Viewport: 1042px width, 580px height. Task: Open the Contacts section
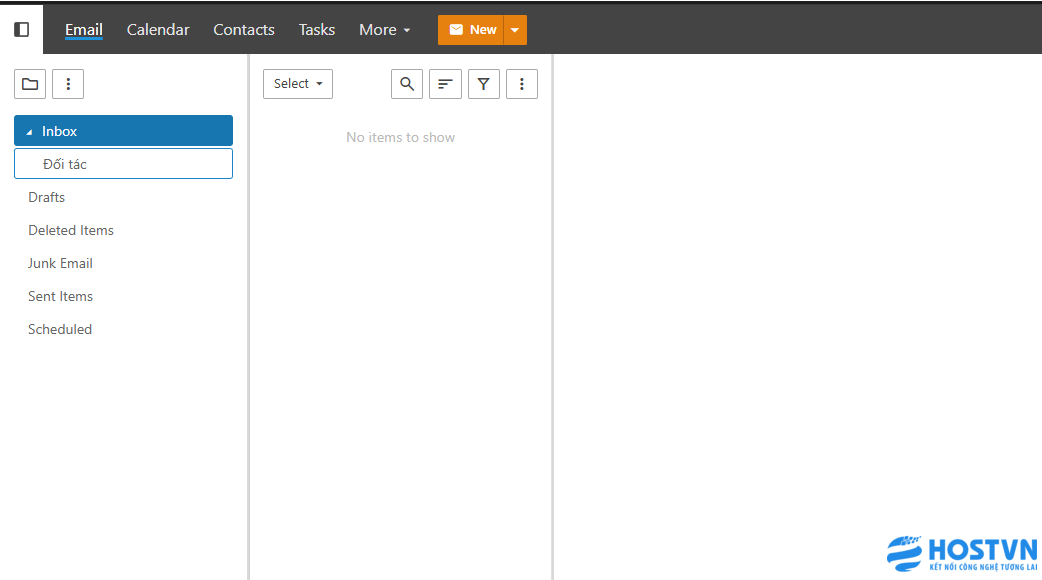pos(244,30)
